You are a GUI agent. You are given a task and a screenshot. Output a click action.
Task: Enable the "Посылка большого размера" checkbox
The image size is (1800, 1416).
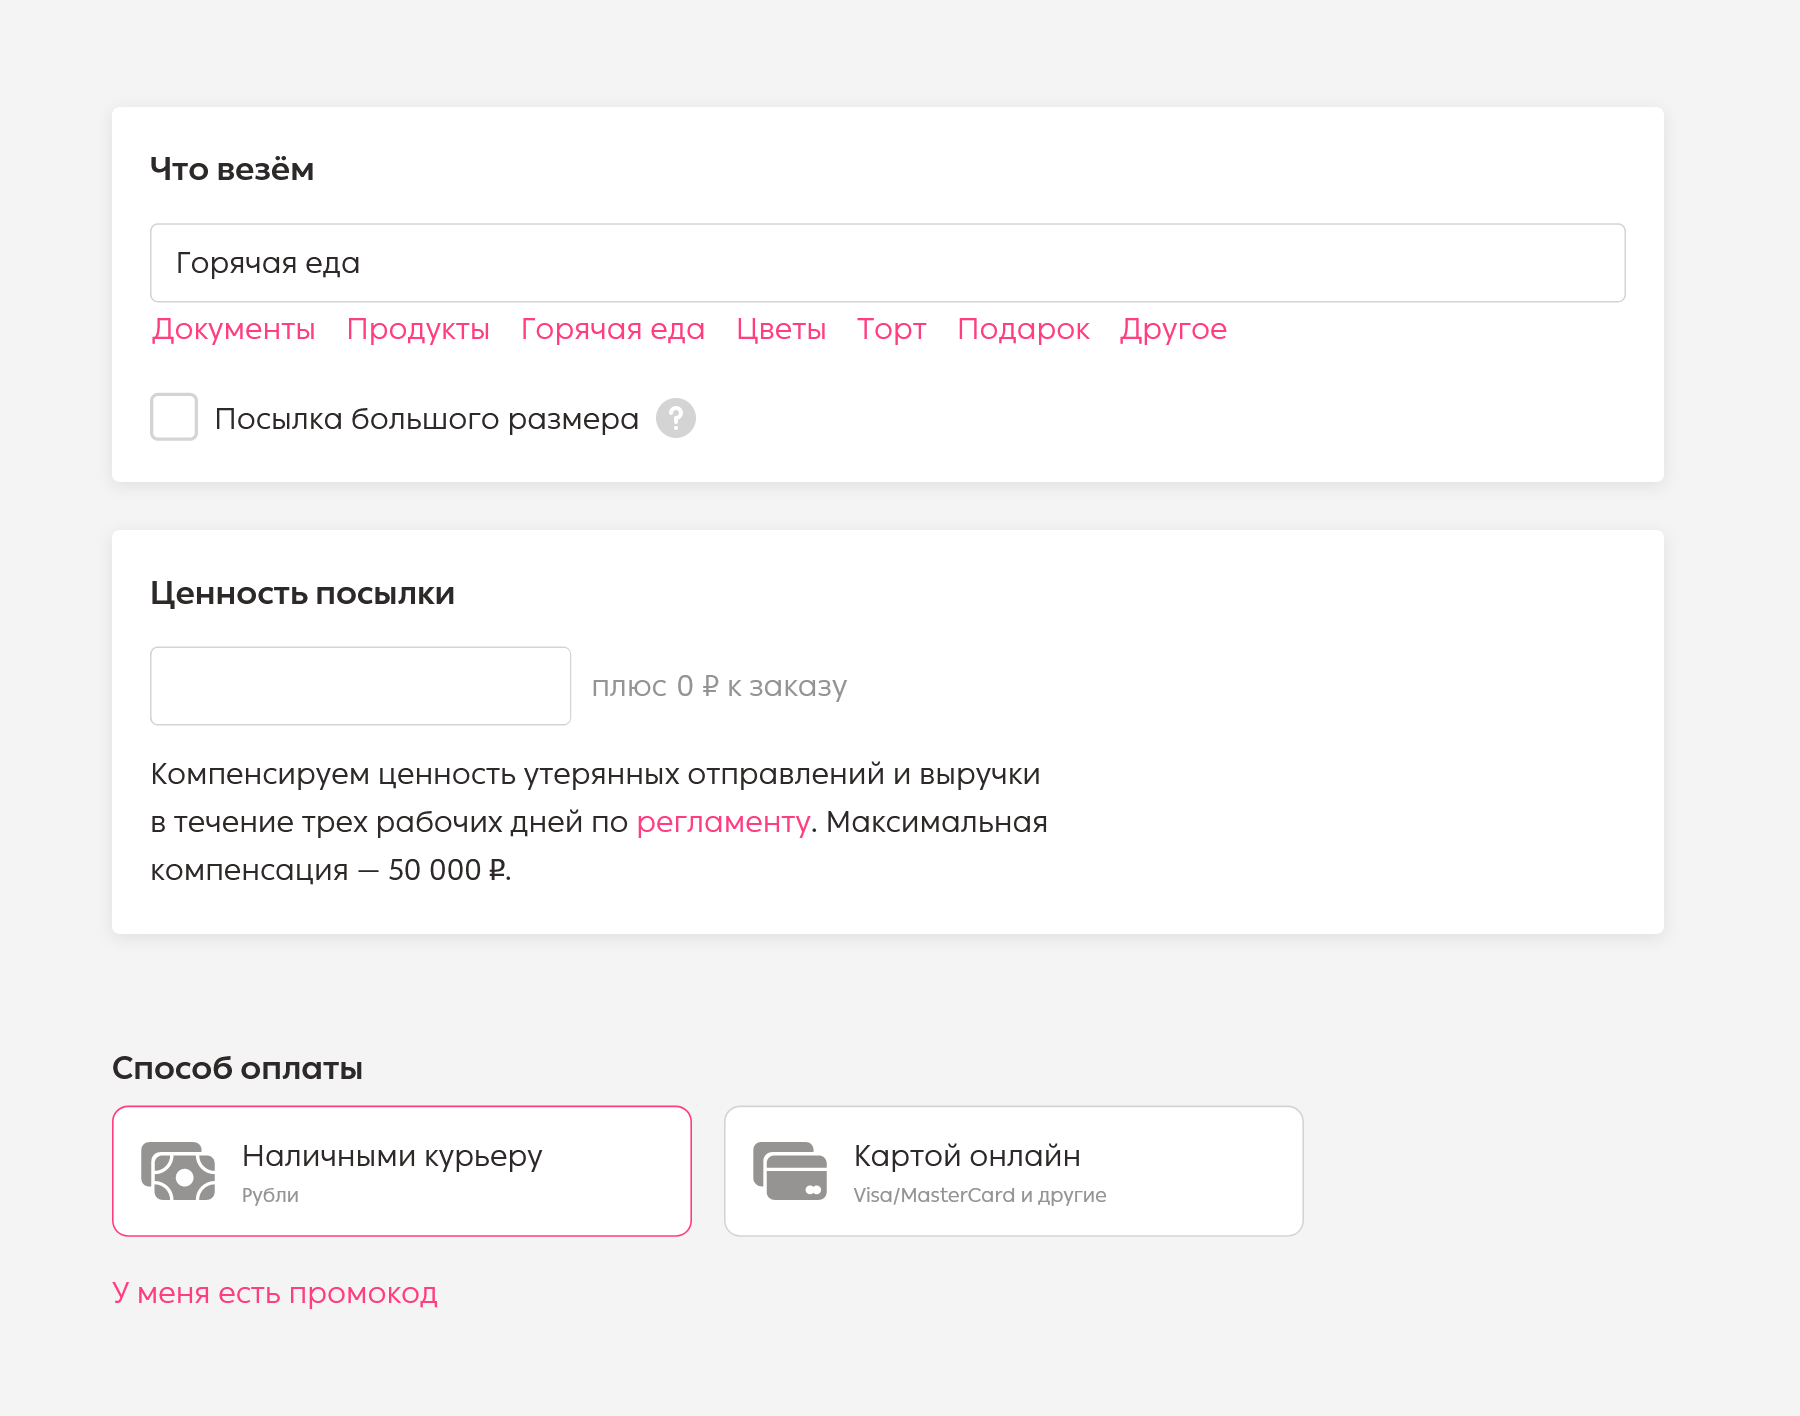tap(174, 417)
